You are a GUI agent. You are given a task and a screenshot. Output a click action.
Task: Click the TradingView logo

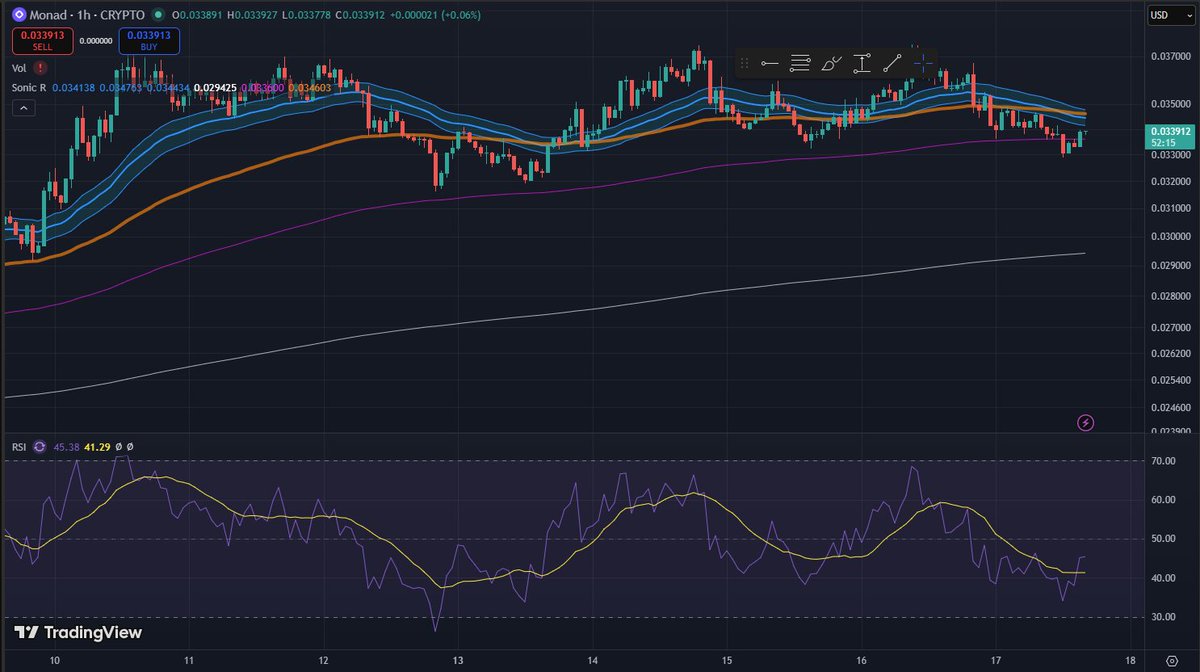pos(78,632)
